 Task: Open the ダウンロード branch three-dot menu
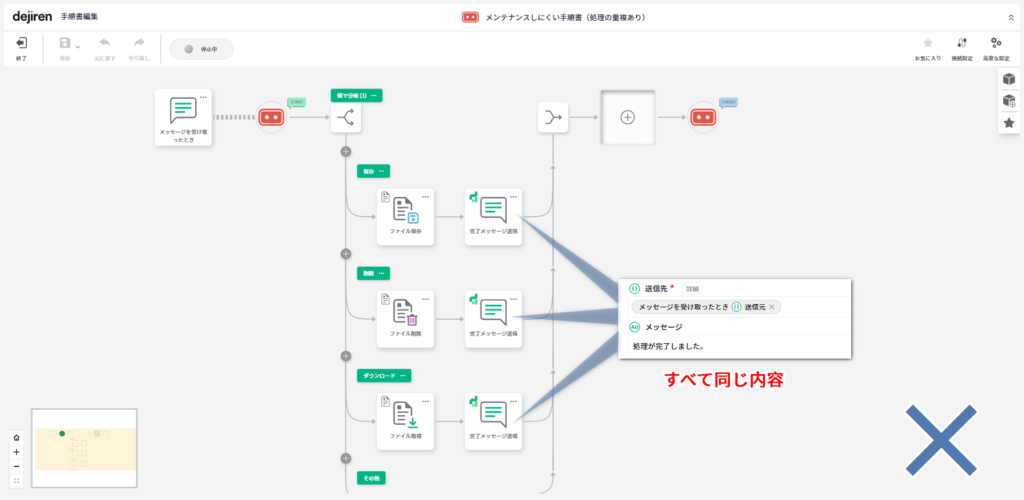(x=403, y=375)
